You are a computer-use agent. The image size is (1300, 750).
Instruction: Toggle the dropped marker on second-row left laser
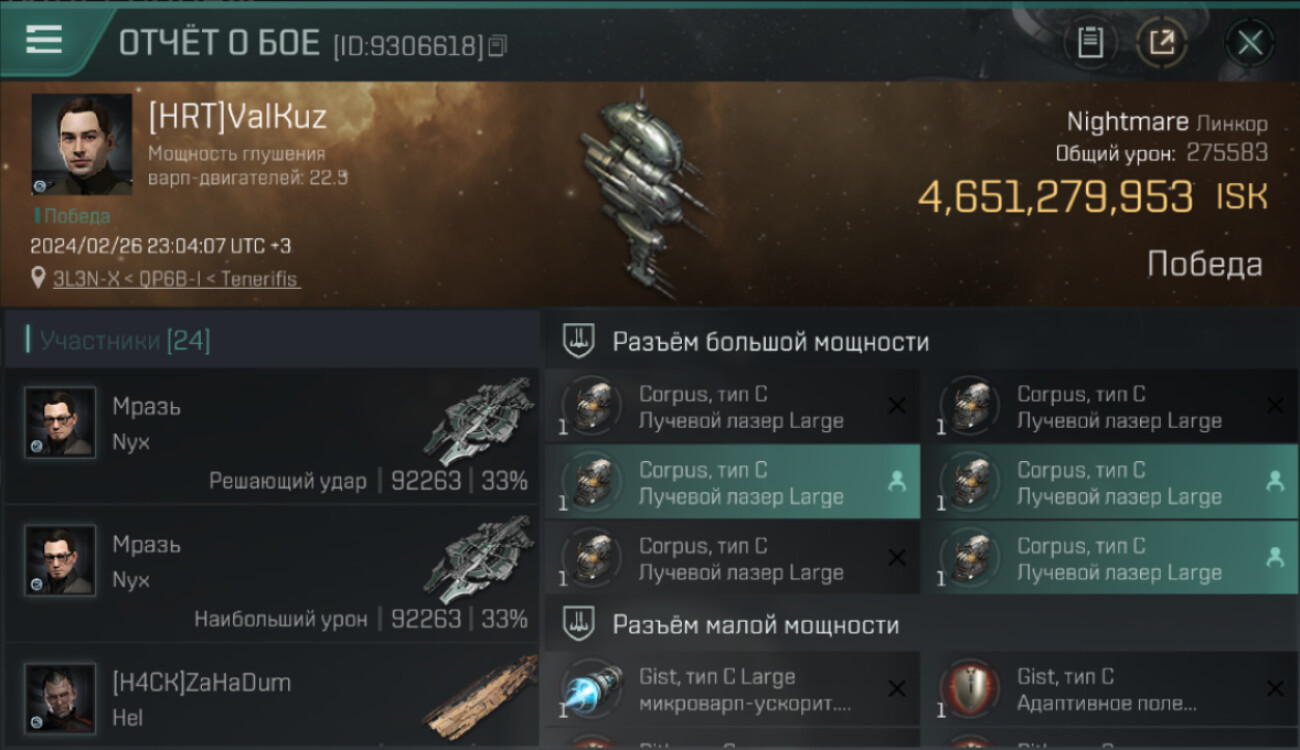tap(897, 482)
